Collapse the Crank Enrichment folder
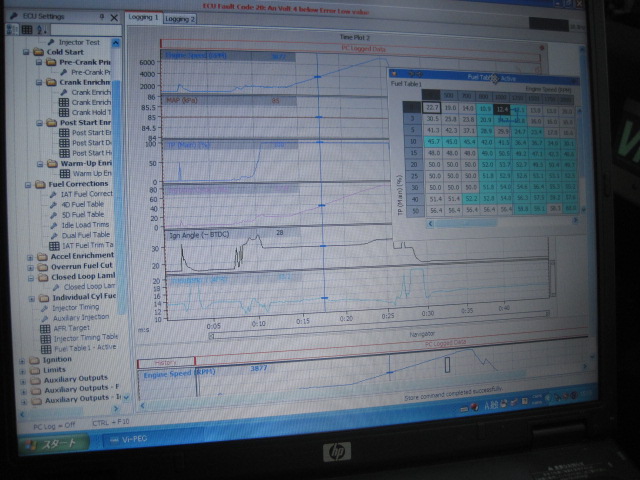Image resolution: width=640 pixels, height=480 pixels. click(39, 82)
